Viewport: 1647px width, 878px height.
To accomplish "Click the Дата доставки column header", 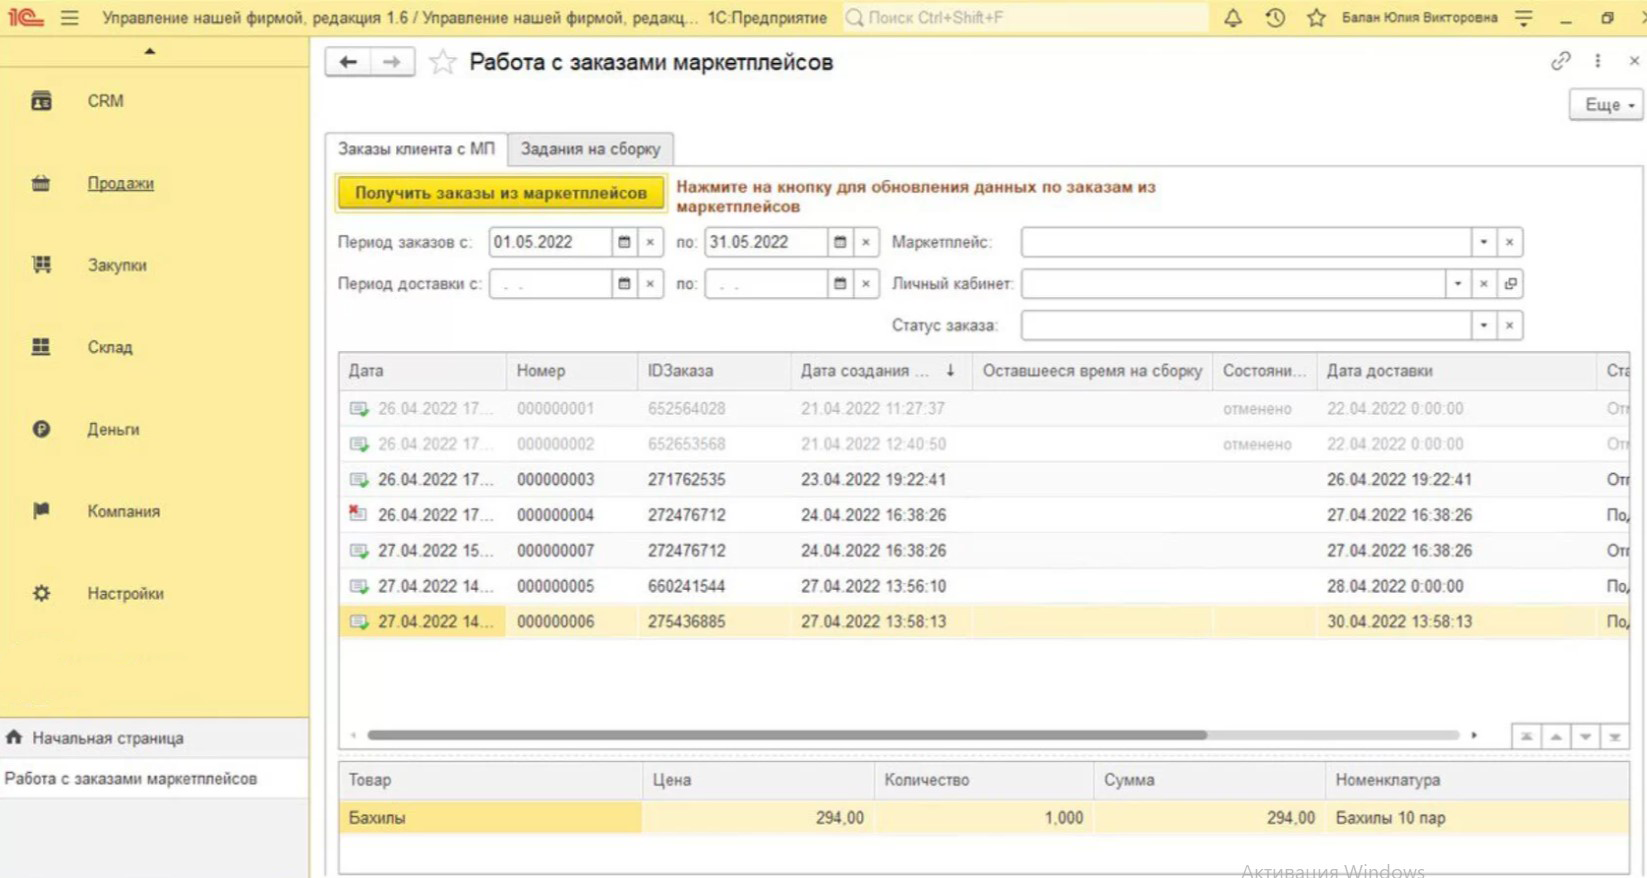I will [x=1456, y=371].
